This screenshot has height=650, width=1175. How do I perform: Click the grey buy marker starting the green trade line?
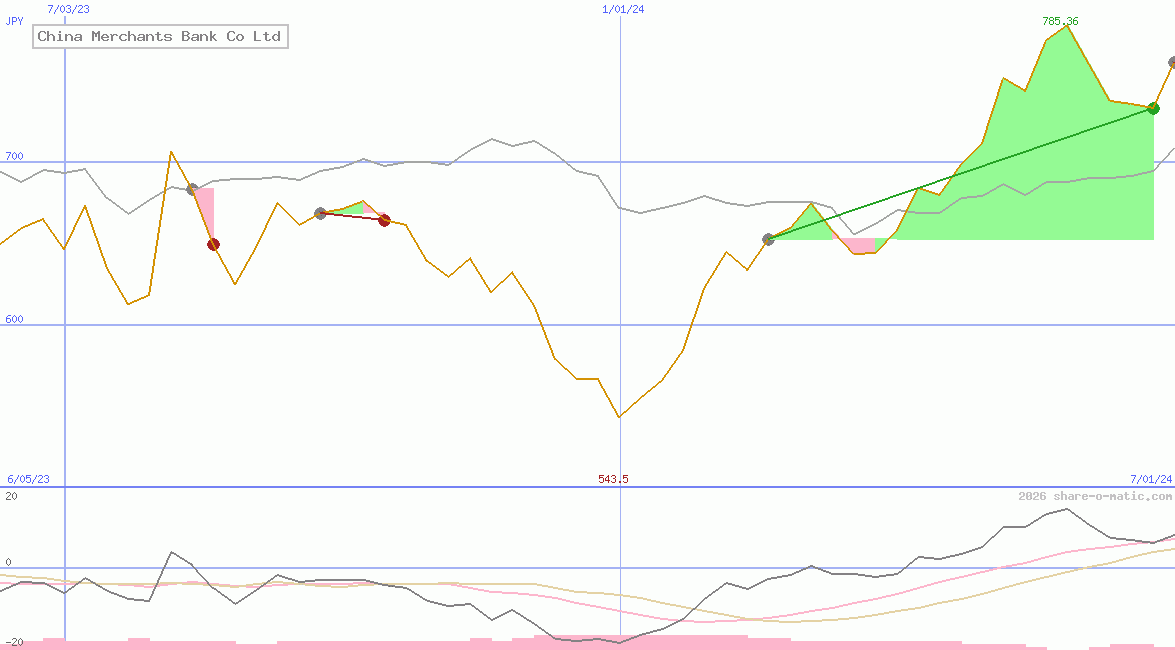point(768,239)
